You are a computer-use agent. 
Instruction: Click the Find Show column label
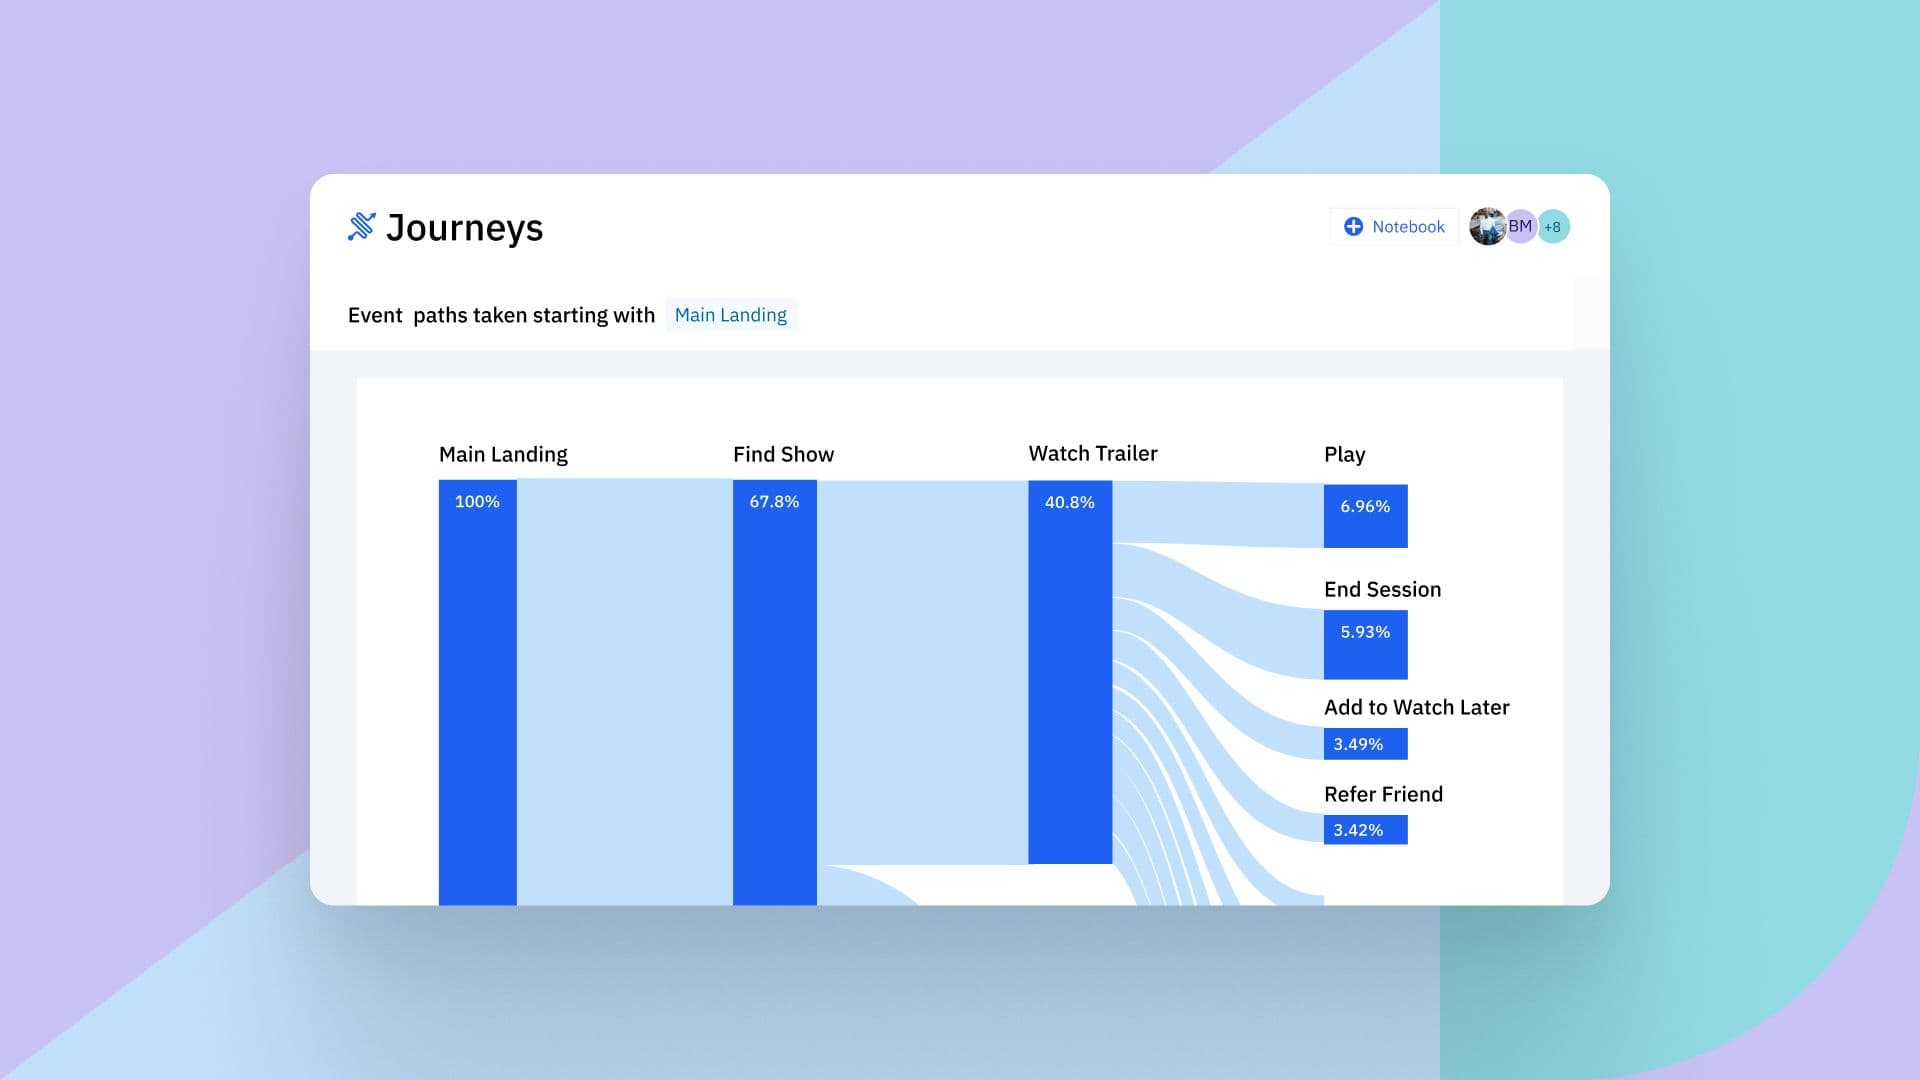783,455
